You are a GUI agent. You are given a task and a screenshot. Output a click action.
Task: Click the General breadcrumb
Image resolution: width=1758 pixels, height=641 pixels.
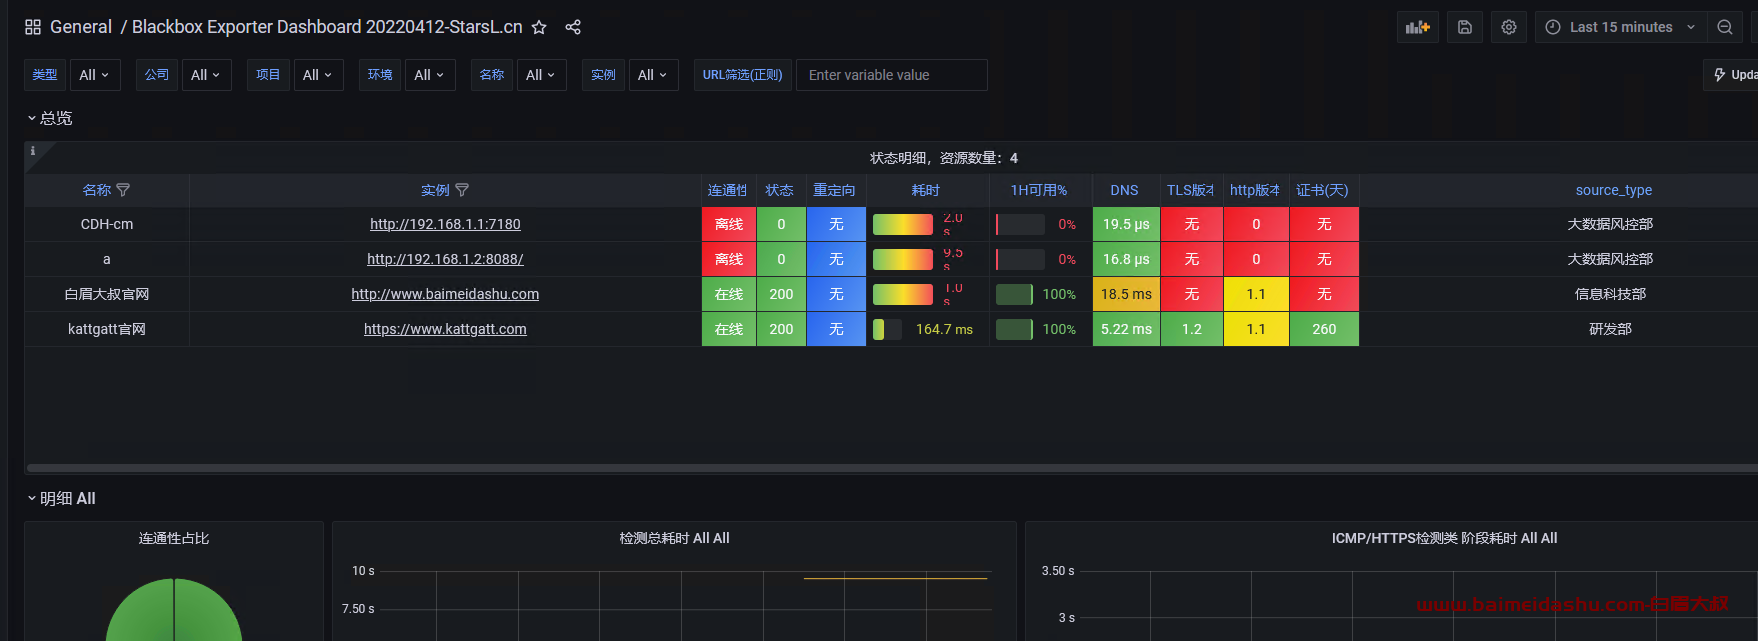[81, 27]
